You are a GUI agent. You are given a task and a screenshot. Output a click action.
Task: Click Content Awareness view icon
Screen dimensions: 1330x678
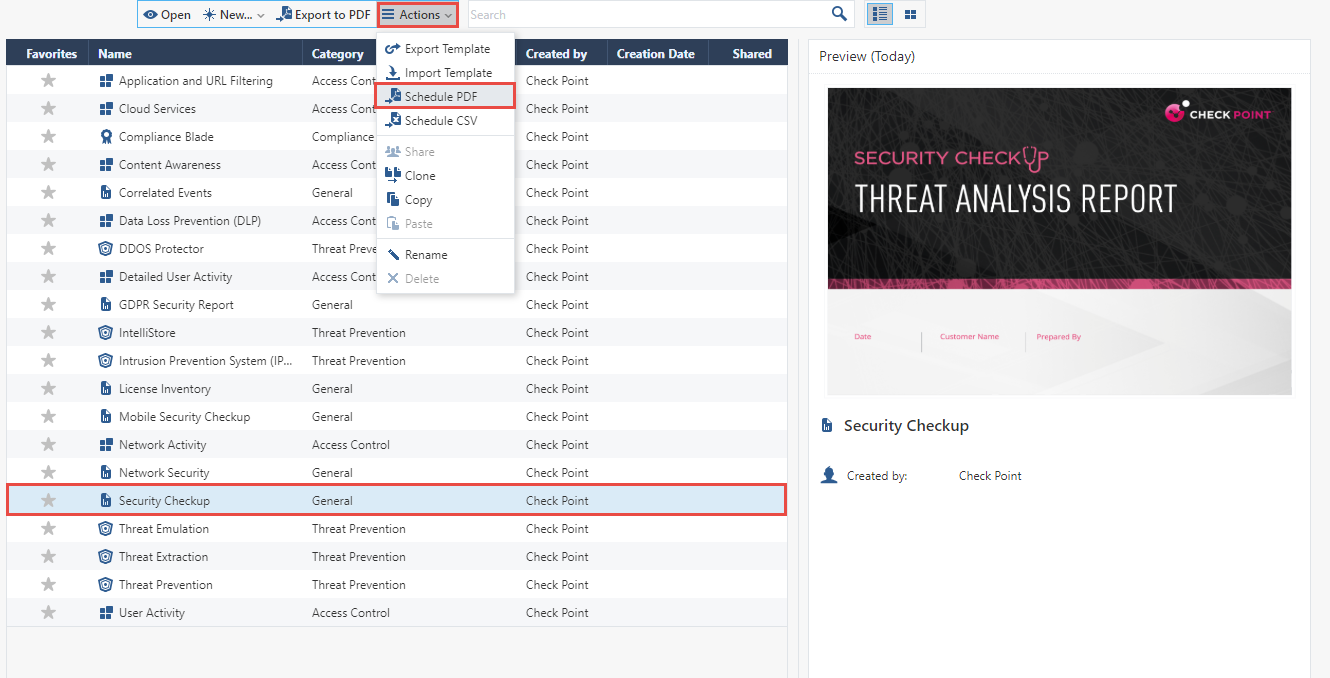tap(106, 165)
